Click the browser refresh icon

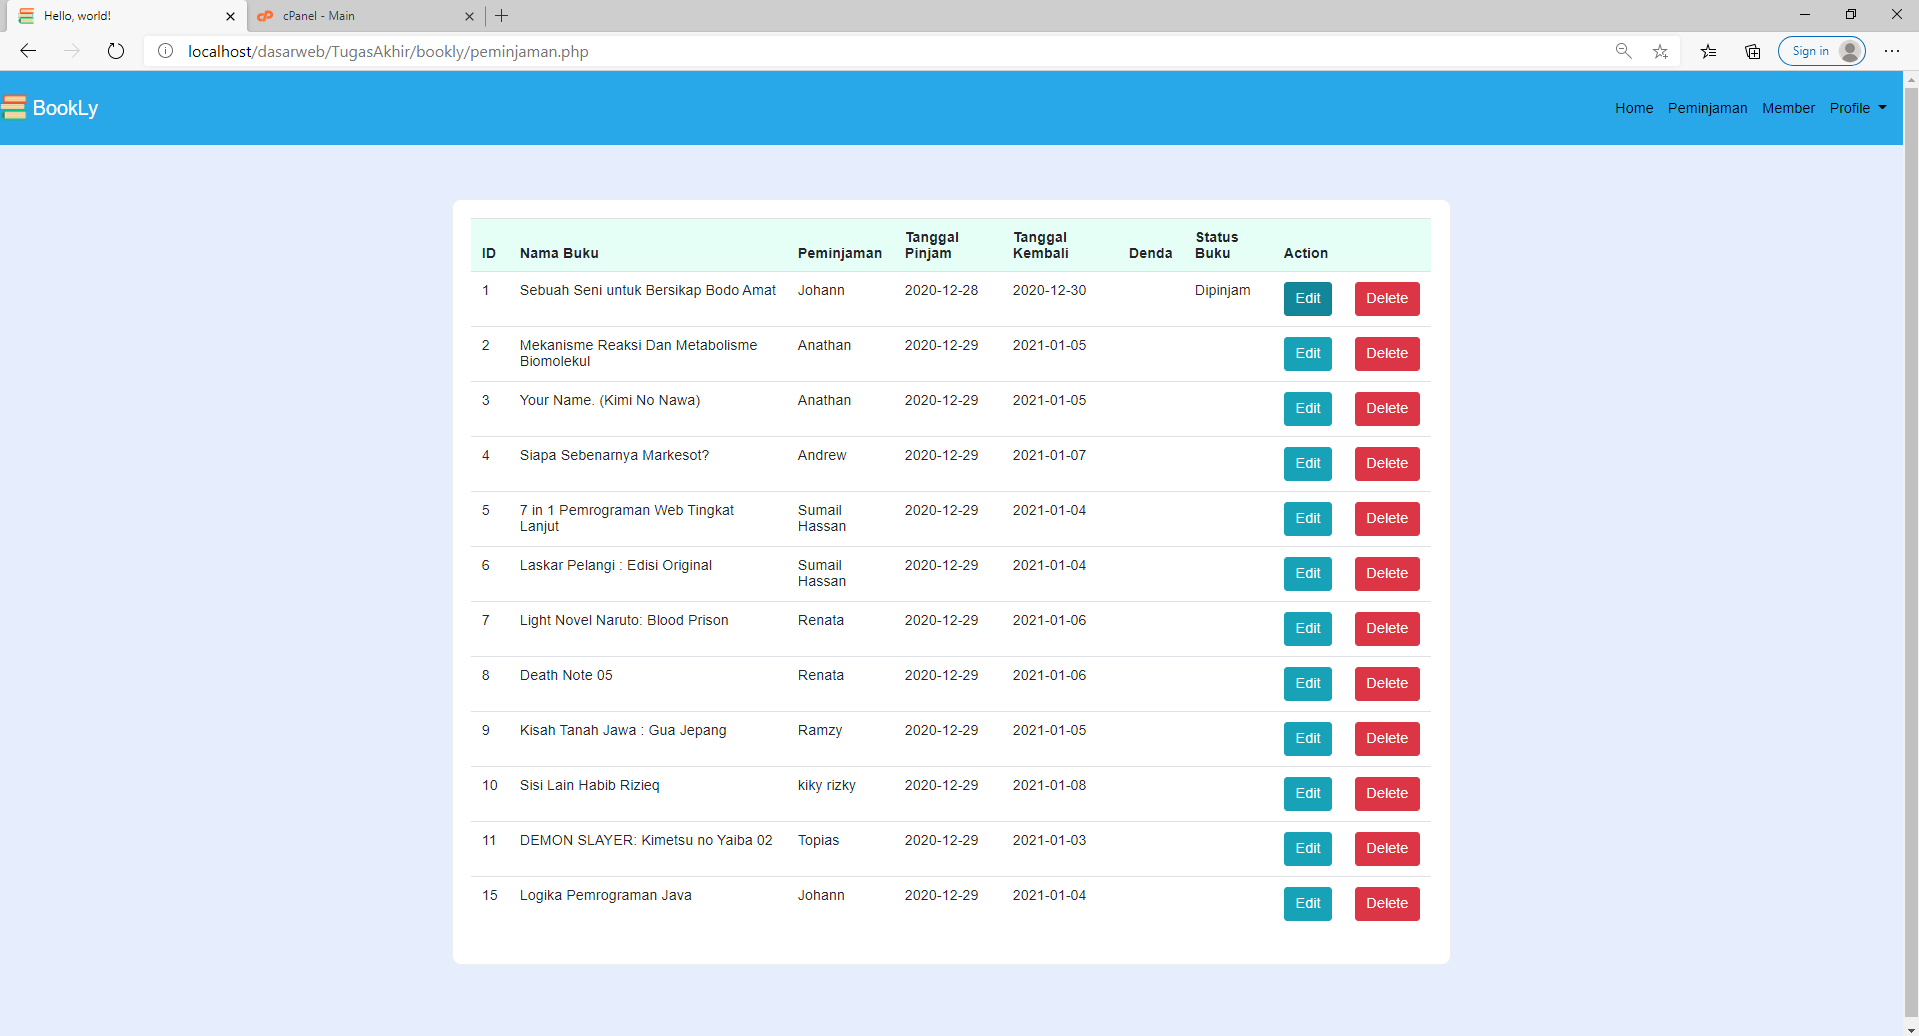[116, 51]
